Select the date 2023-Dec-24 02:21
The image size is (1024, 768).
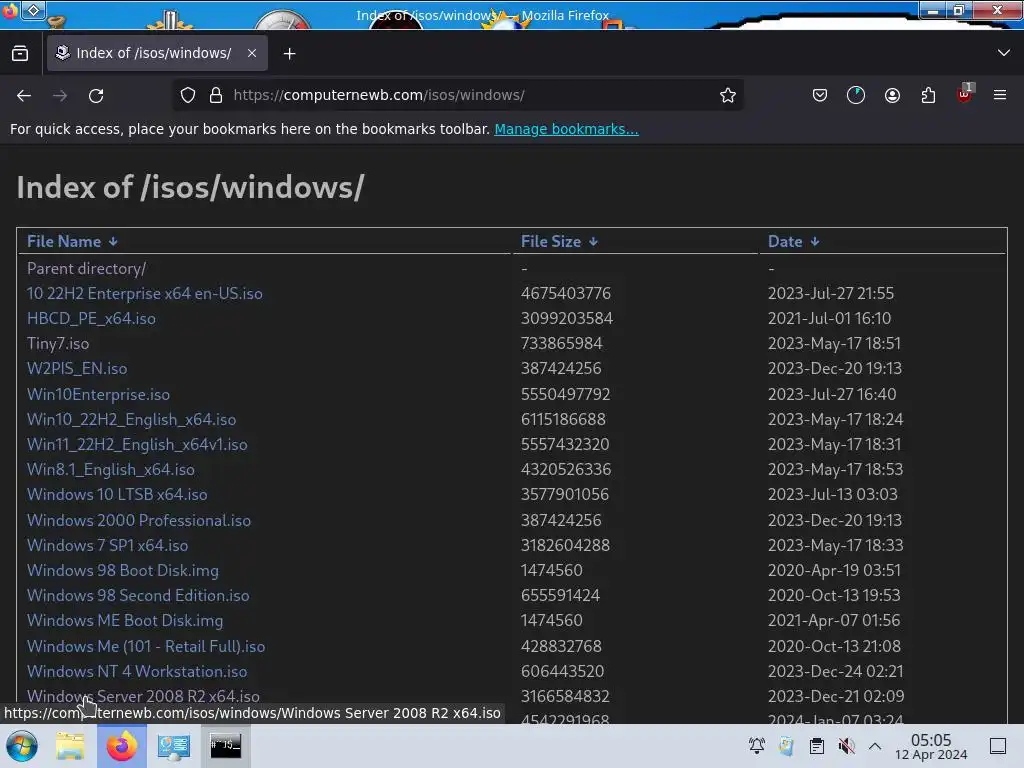click(x=835, y=671)
